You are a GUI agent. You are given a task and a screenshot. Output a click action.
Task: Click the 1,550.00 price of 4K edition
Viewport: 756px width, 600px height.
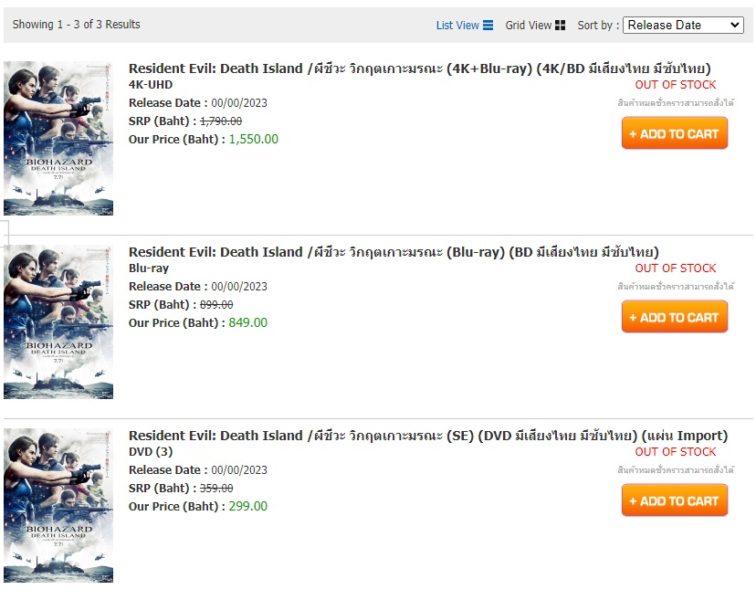pyautogui.click(x=254, y=139)
